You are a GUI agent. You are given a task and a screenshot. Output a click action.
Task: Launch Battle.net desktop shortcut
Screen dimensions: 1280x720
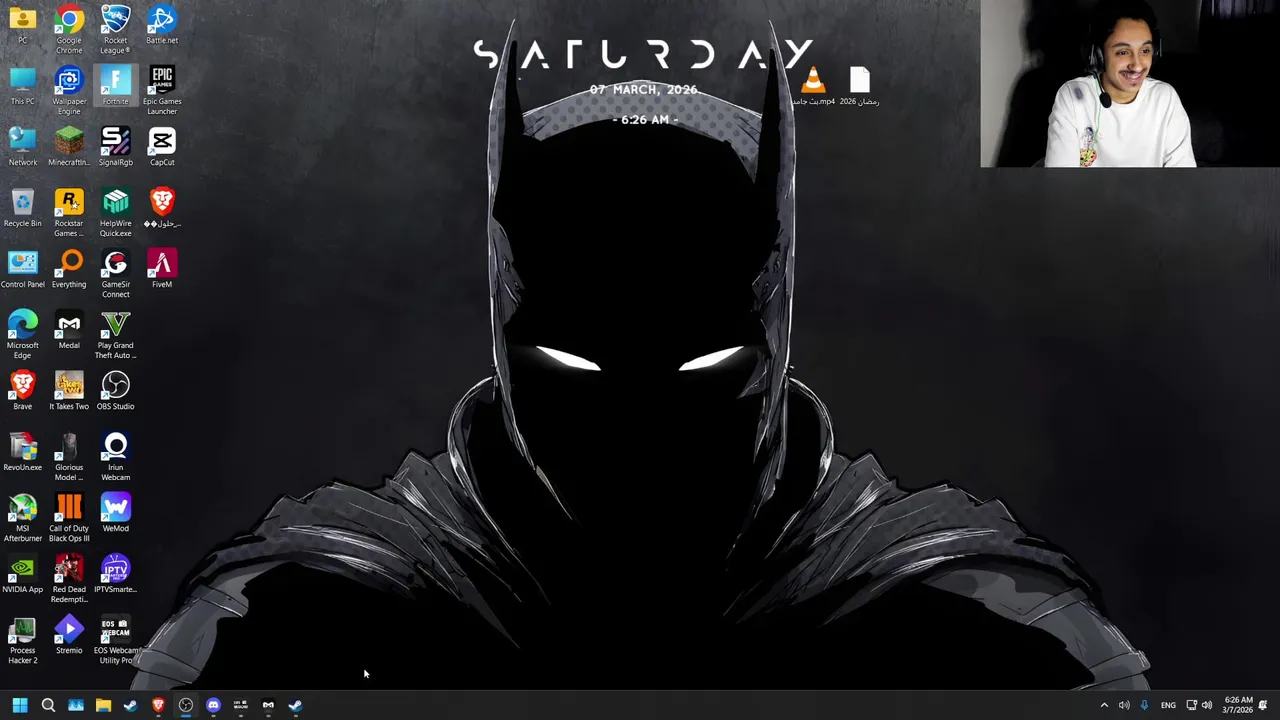click(162, 26)
